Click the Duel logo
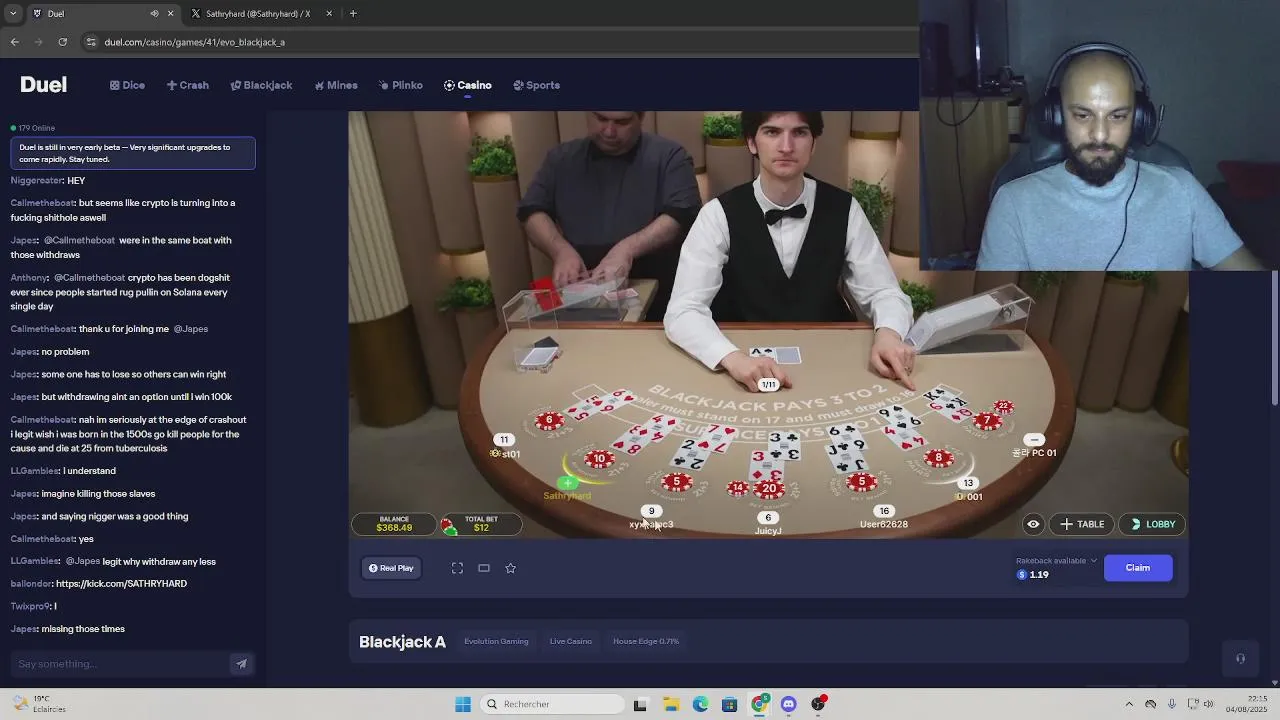This screenshot has width=1280, height=720. click(x=43, y=85)
